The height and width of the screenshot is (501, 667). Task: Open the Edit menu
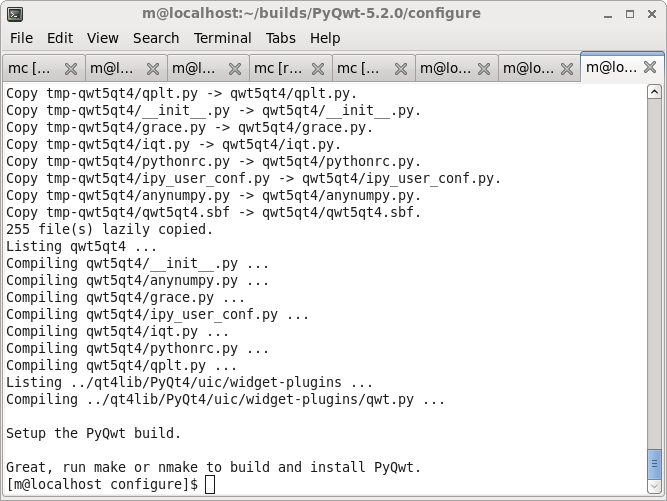[x=60, y=38]
